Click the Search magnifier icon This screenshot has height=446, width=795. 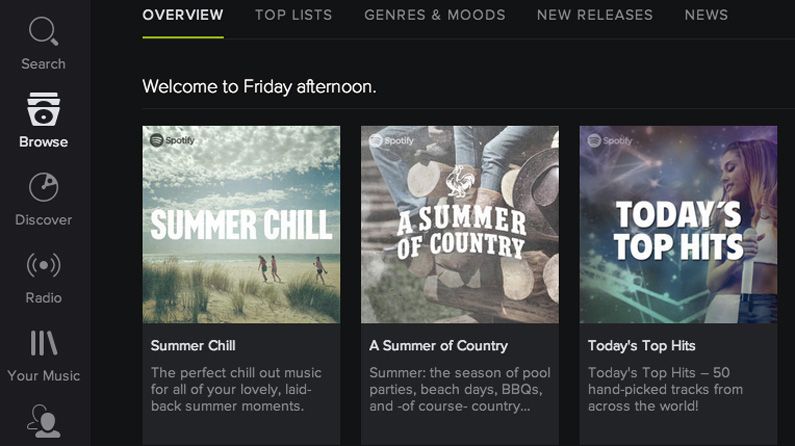43,32
